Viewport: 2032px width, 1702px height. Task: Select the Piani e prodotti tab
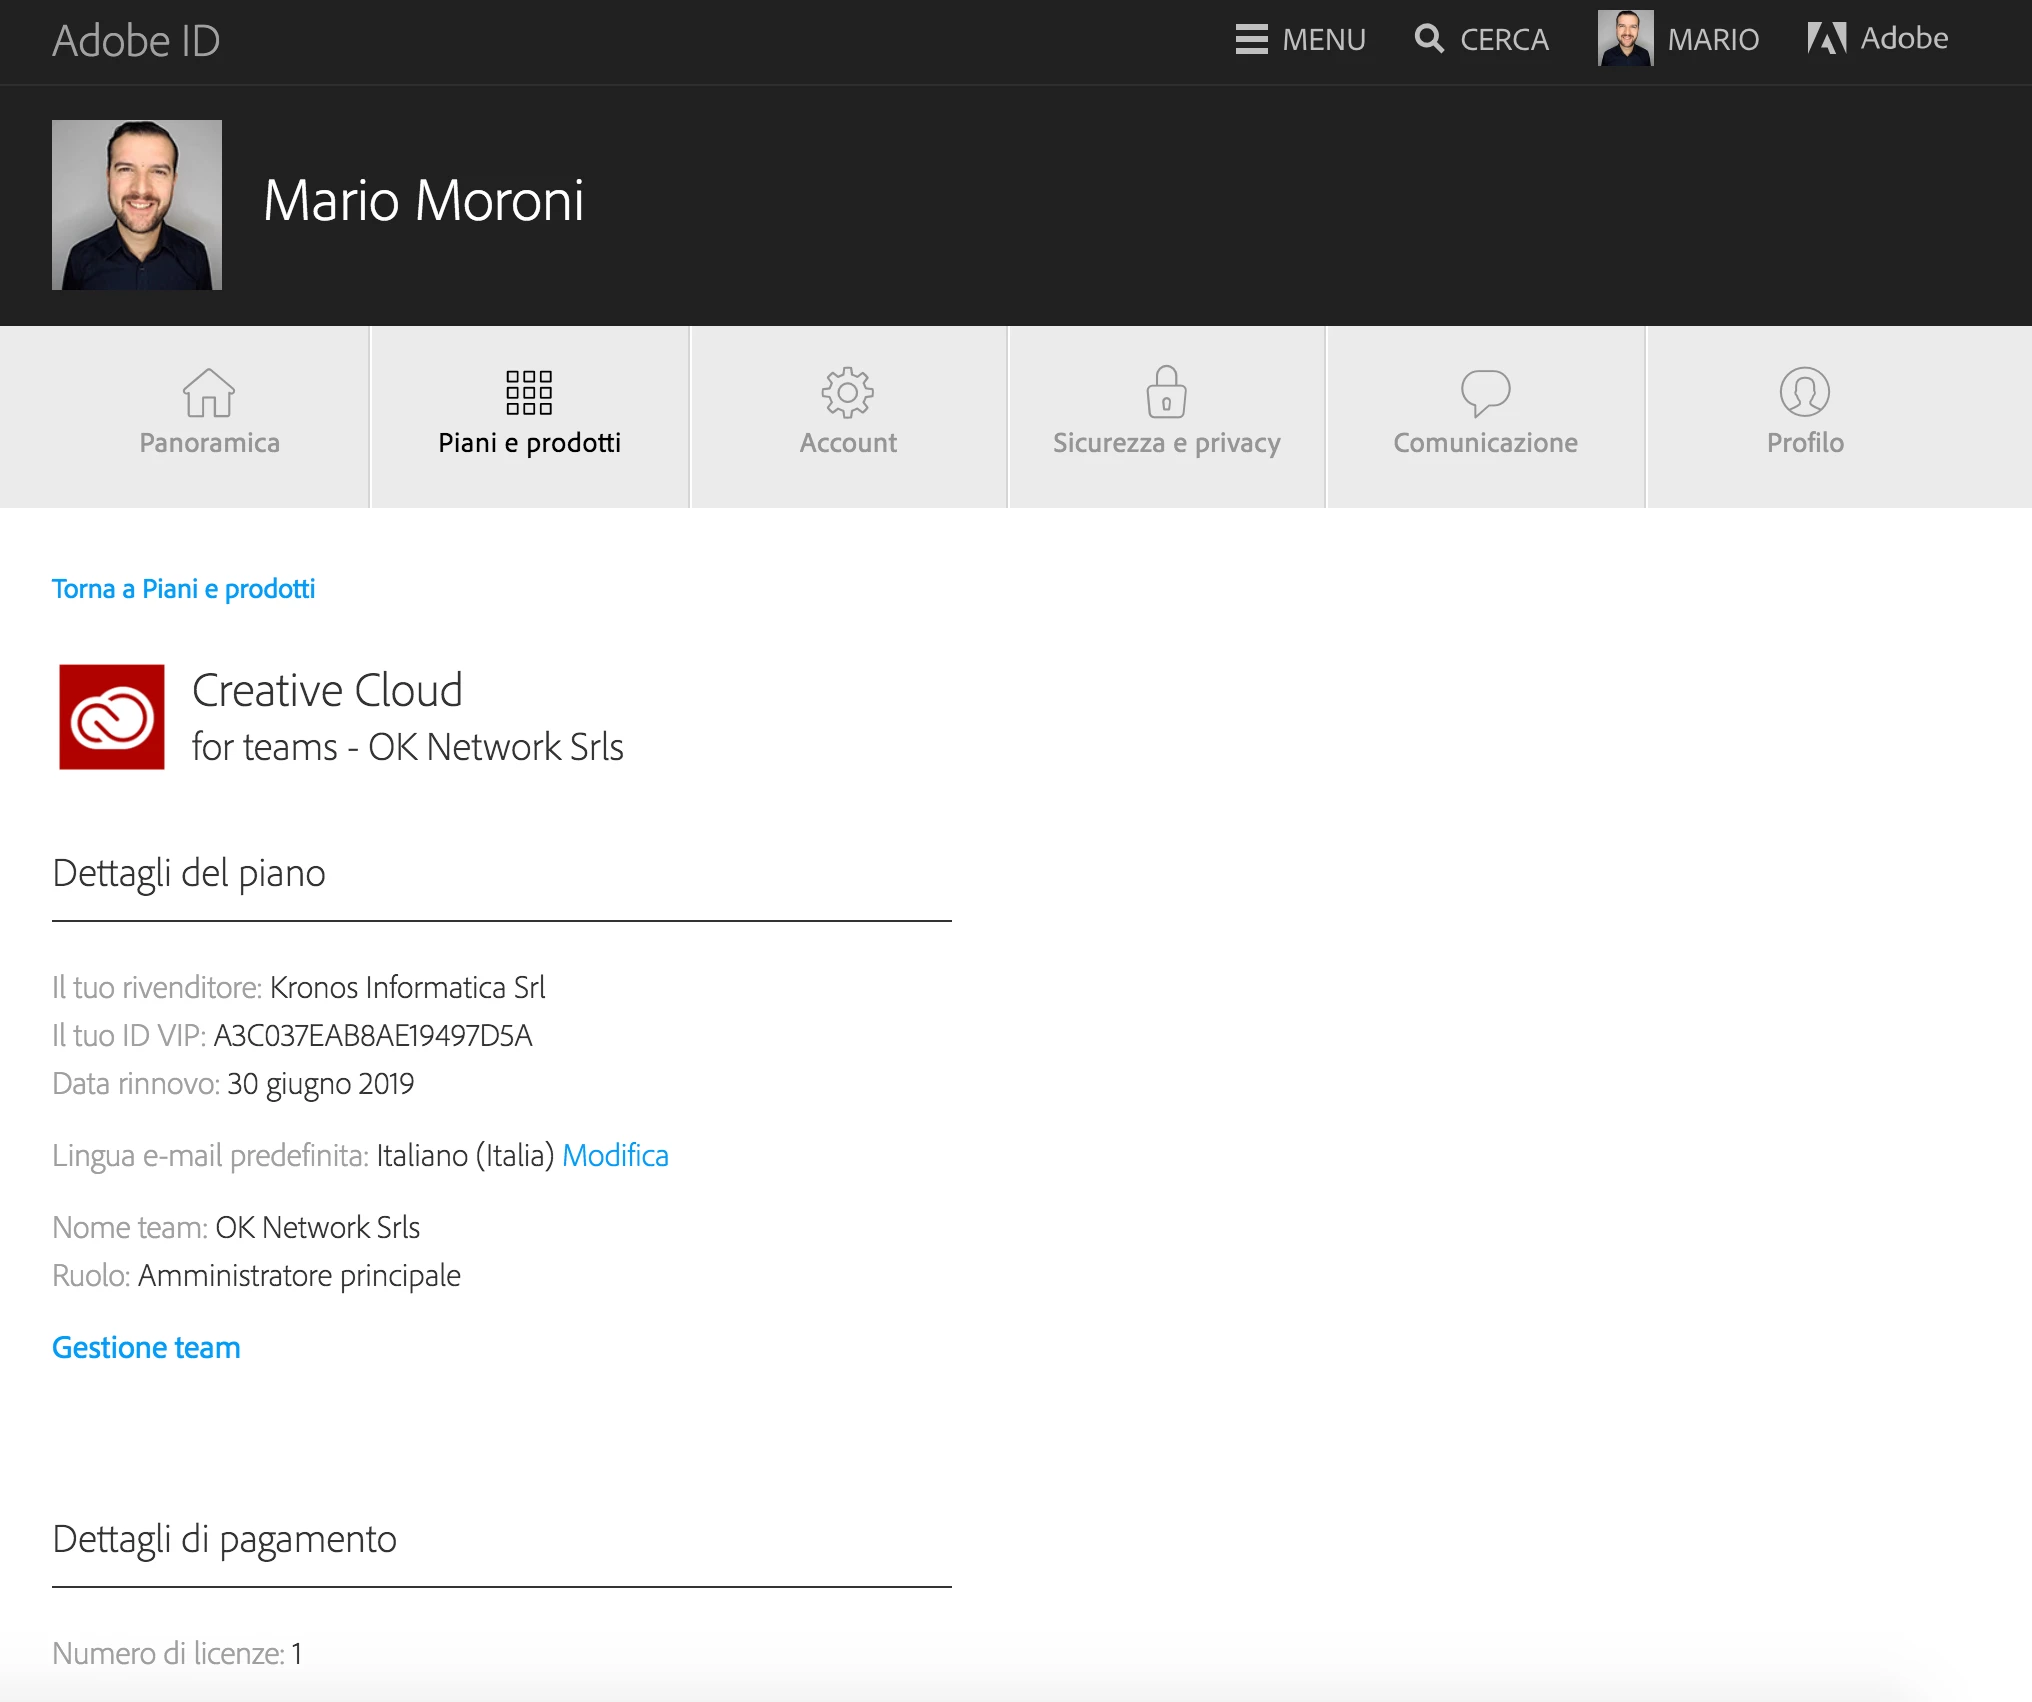click(530, 417)
